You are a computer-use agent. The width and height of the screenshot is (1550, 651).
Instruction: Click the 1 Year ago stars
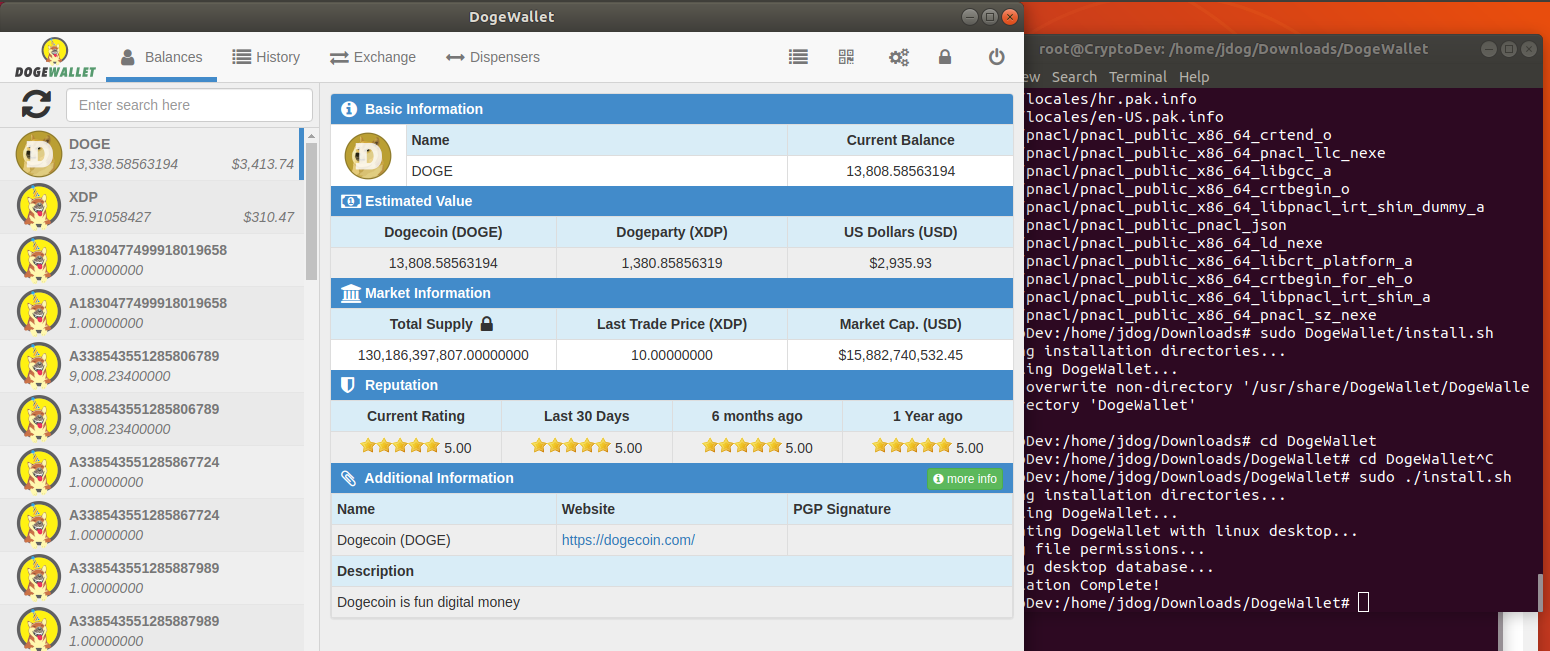point(912,446)
